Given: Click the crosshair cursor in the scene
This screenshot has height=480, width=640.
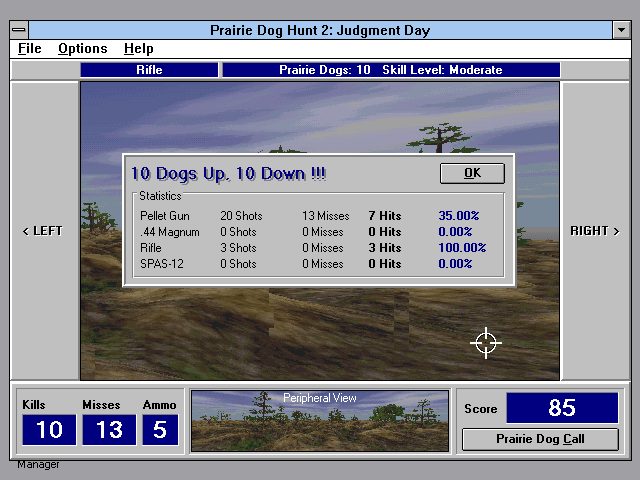Looking at the screenshot, I should 486,343.
